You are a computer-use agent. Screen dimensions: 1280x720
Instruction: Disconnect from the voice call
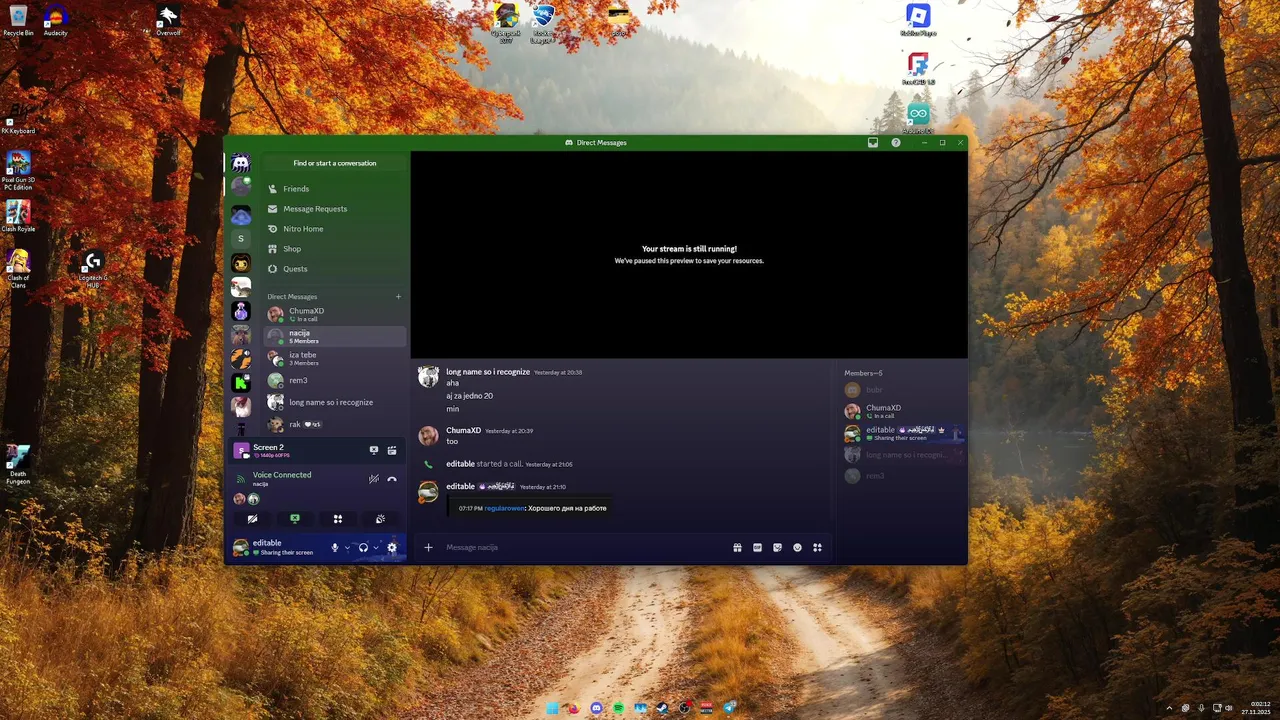point(392,479)
